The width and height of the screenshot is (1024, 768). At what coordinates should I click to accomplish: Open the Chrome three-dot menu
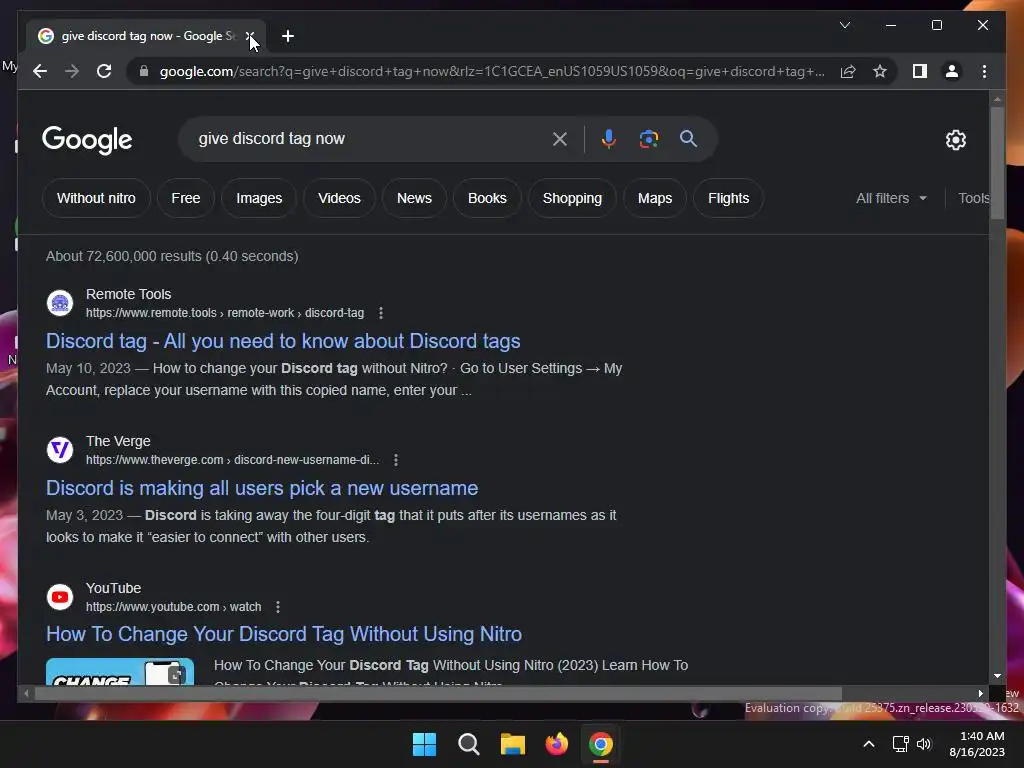click(x=984, y=71)
